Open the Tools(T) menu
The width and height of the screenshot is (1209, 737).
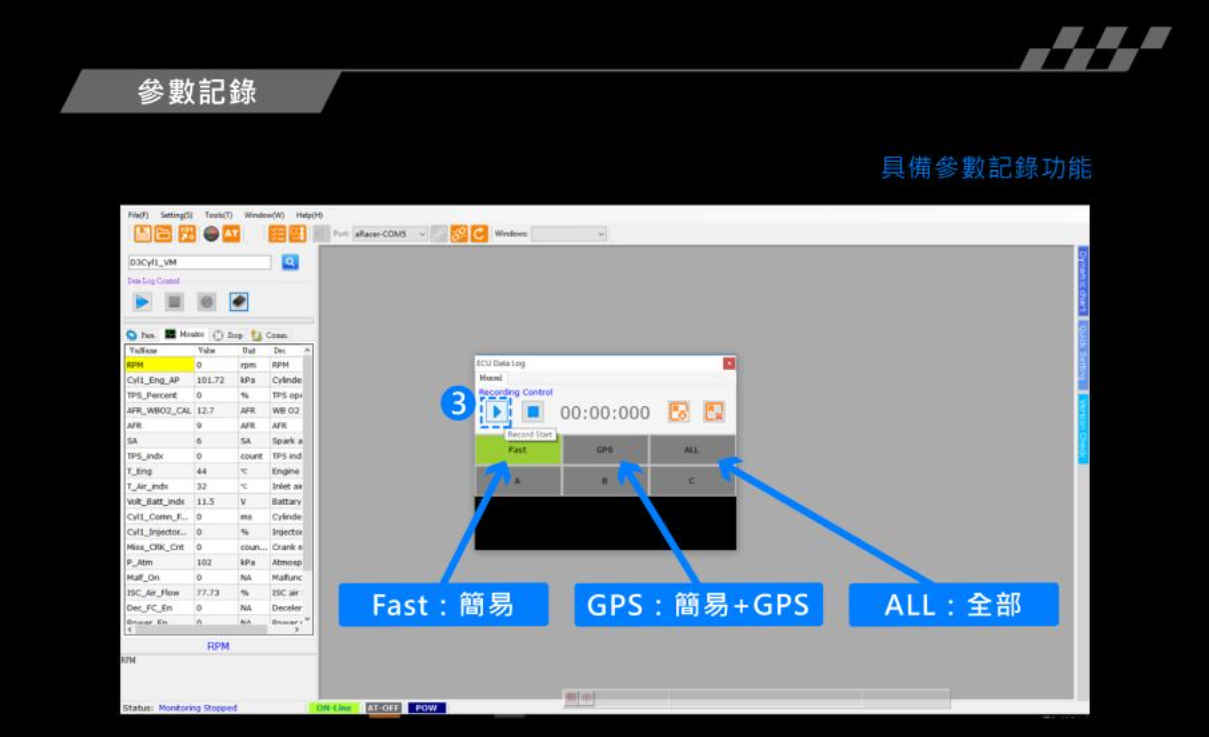pos(219,215)
